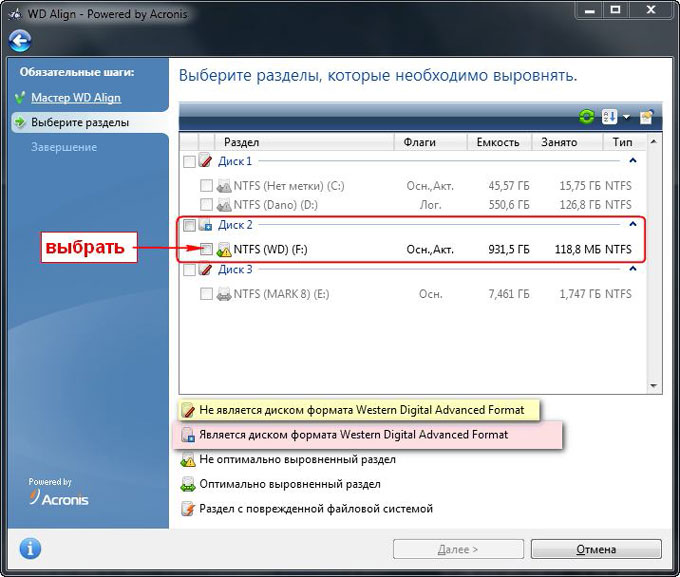
Task: Maximize the WD Align window
Action: [x=615, y=10]
